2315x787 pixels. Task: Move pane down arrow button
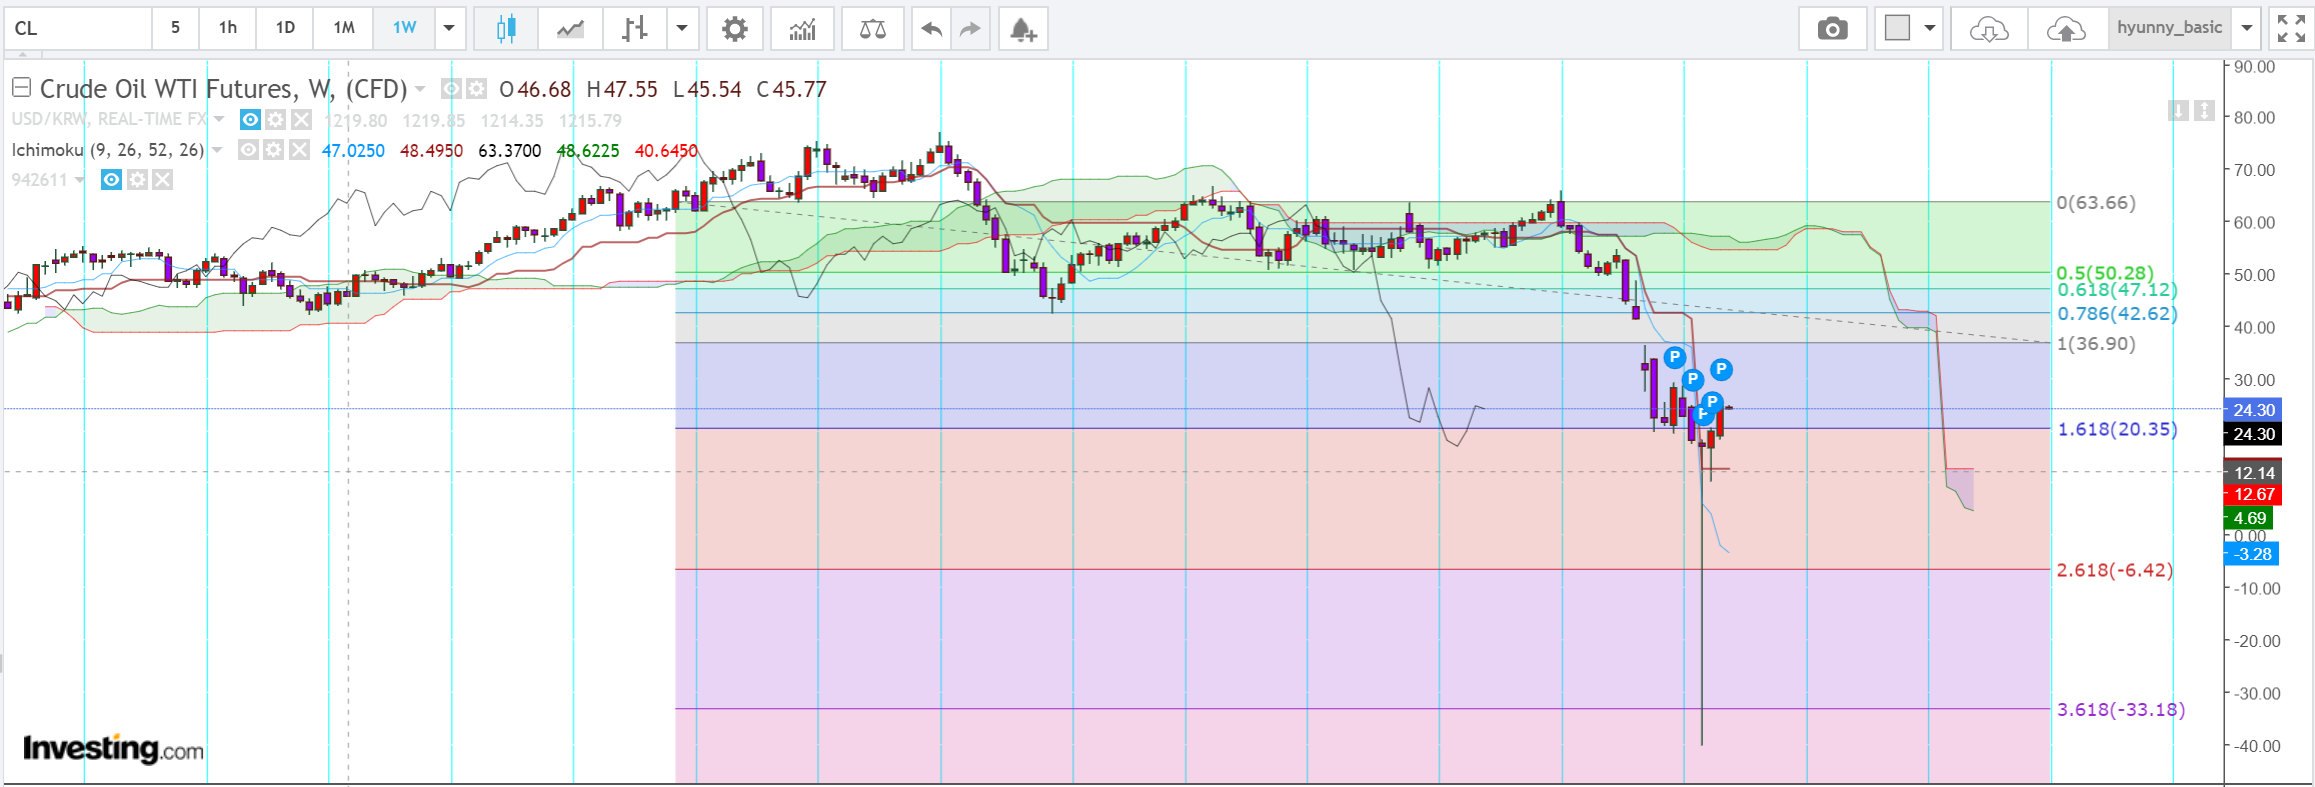[x=2178, y=110]
